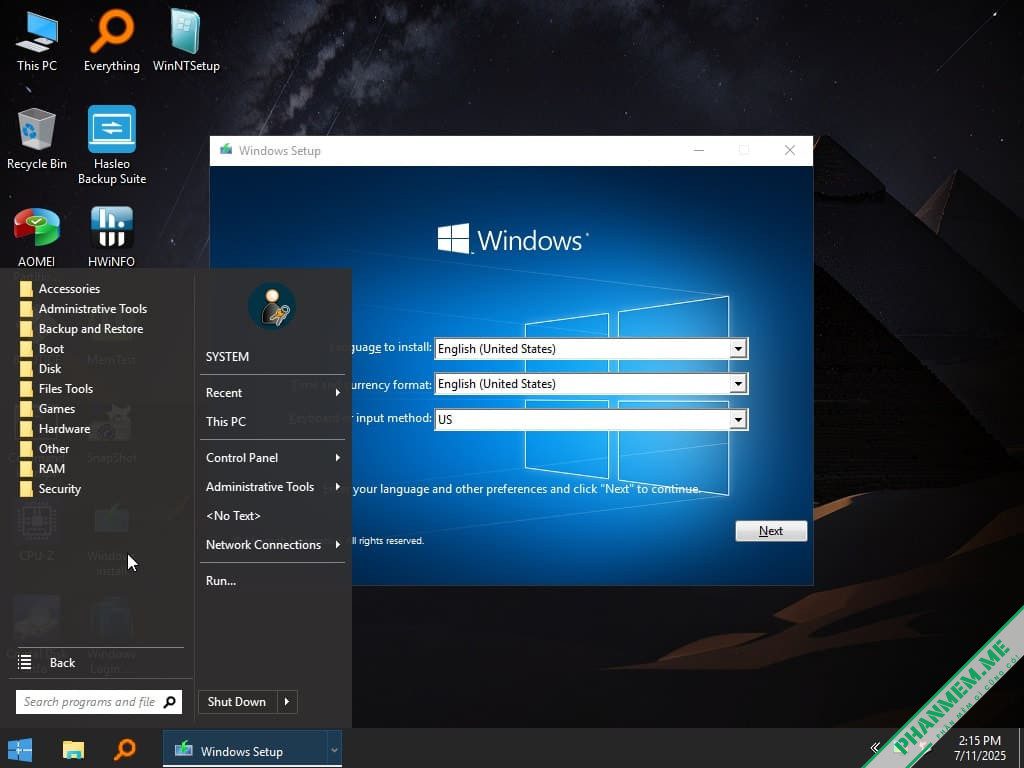Select This PC in Start menu

(272, 422)
